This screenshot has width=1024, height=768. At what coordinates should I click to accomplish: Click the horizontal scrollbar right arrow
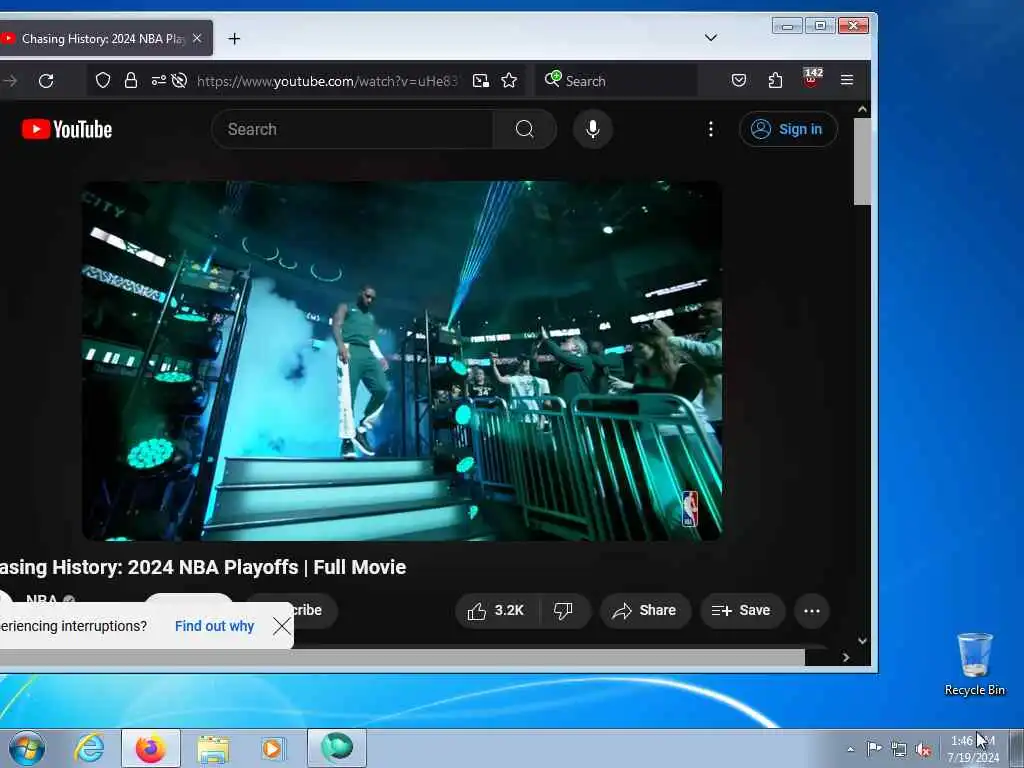(x=846, y=658)
